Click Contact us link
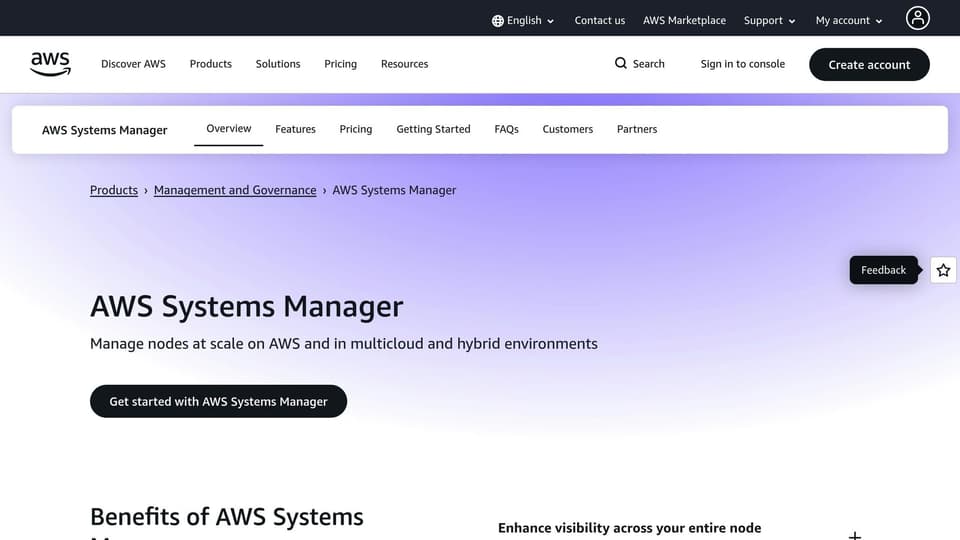This screenshot has height=540, width=960. point(599,20)
